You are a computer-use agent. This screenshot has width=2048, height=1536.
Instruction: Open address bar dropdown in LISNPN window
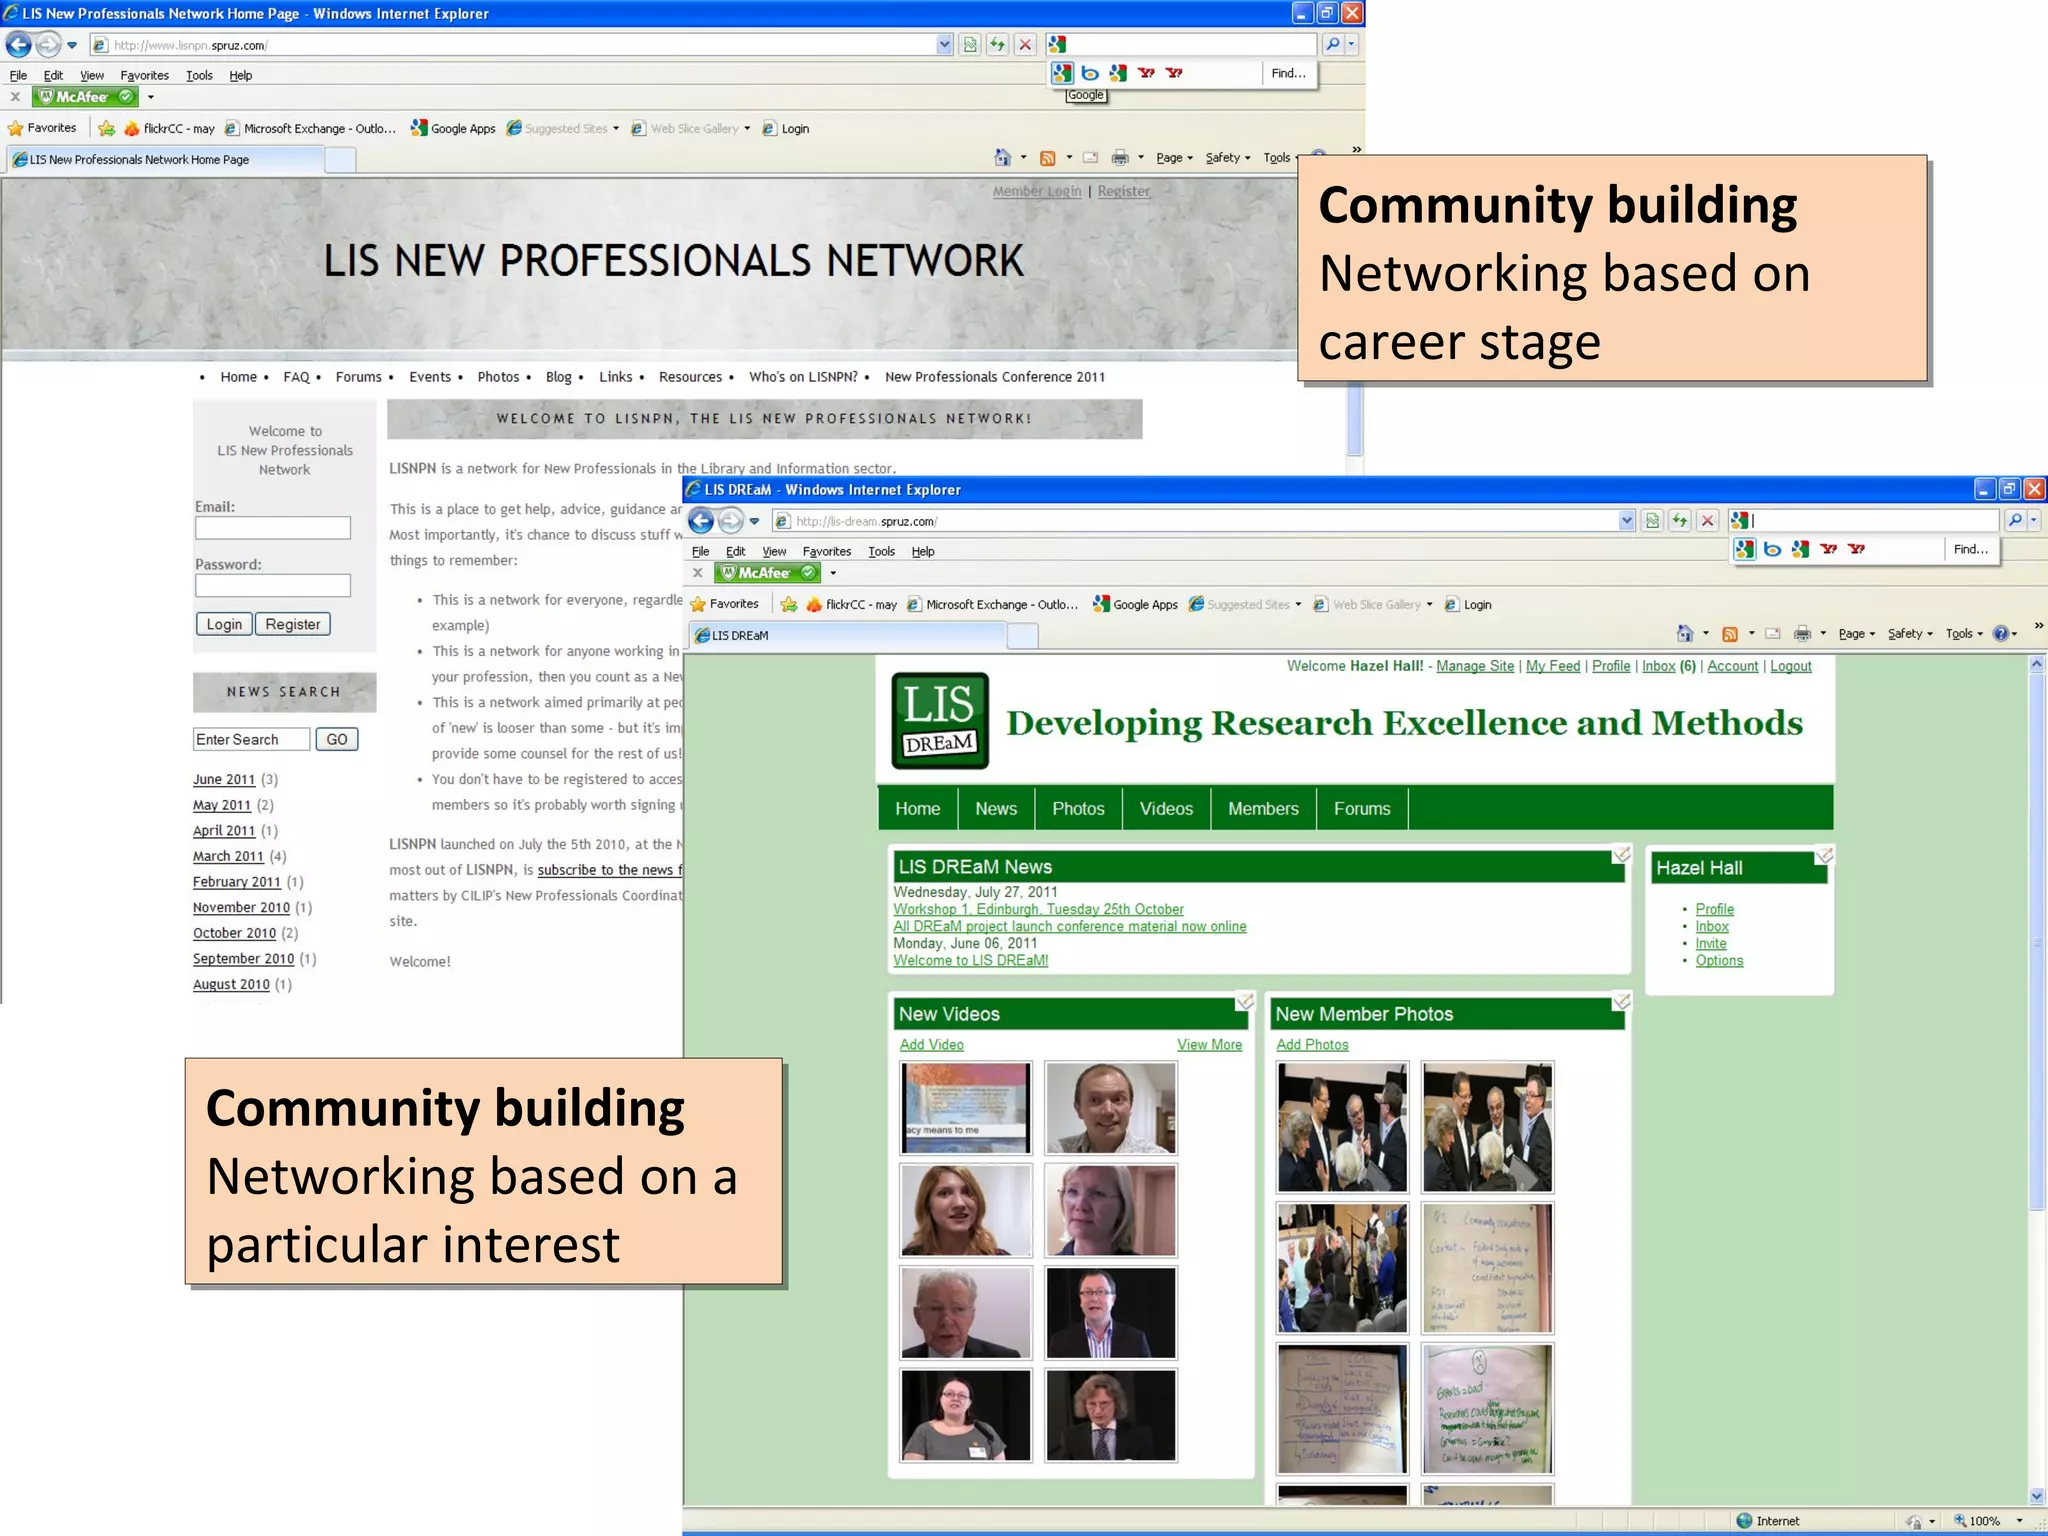tap(945, 45)
